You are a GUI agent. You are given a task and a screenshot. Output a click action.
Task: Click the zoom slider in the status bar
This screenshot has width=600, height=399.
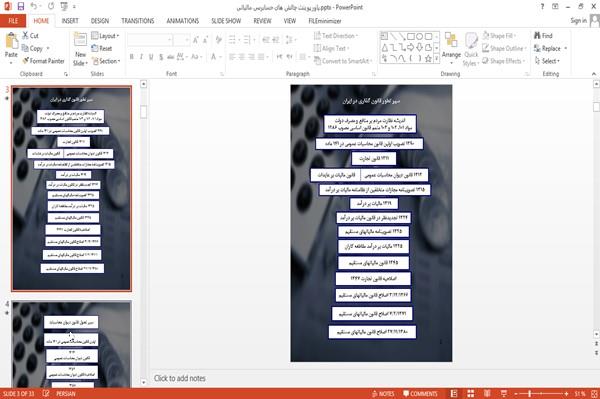point(541,394)
